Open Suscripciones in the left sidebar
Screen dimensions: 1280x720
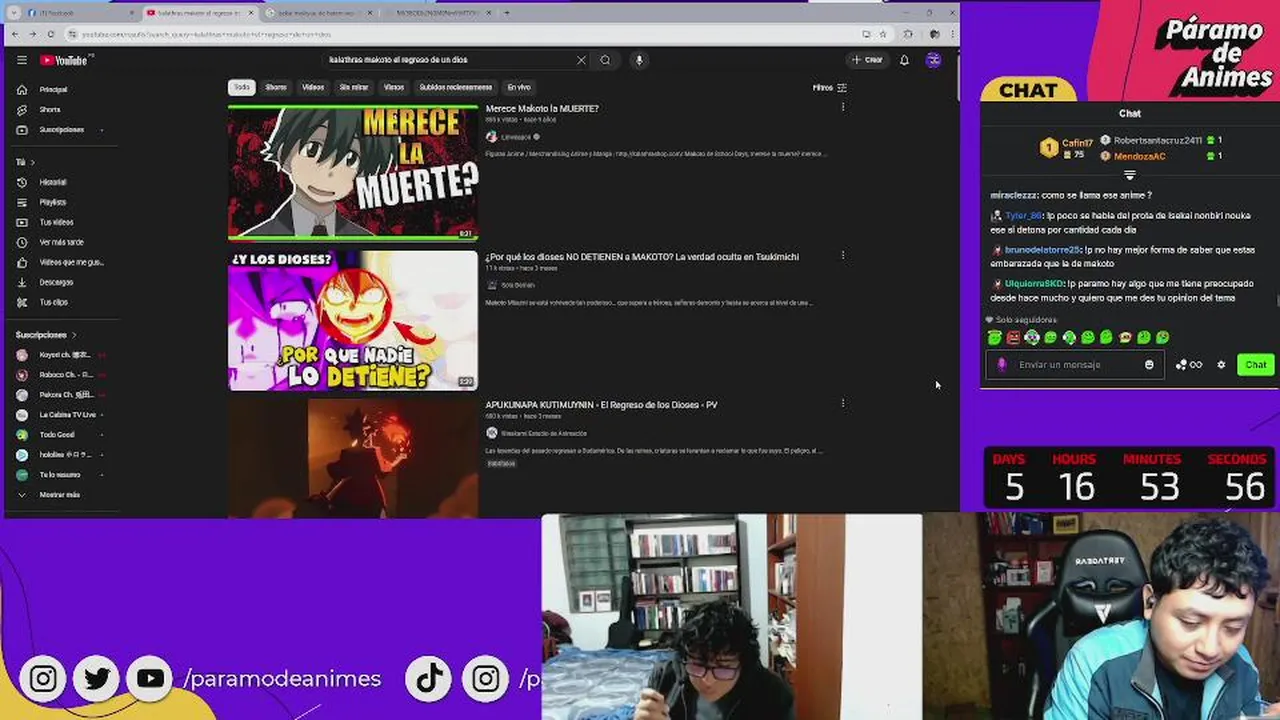tap(61, 129)
